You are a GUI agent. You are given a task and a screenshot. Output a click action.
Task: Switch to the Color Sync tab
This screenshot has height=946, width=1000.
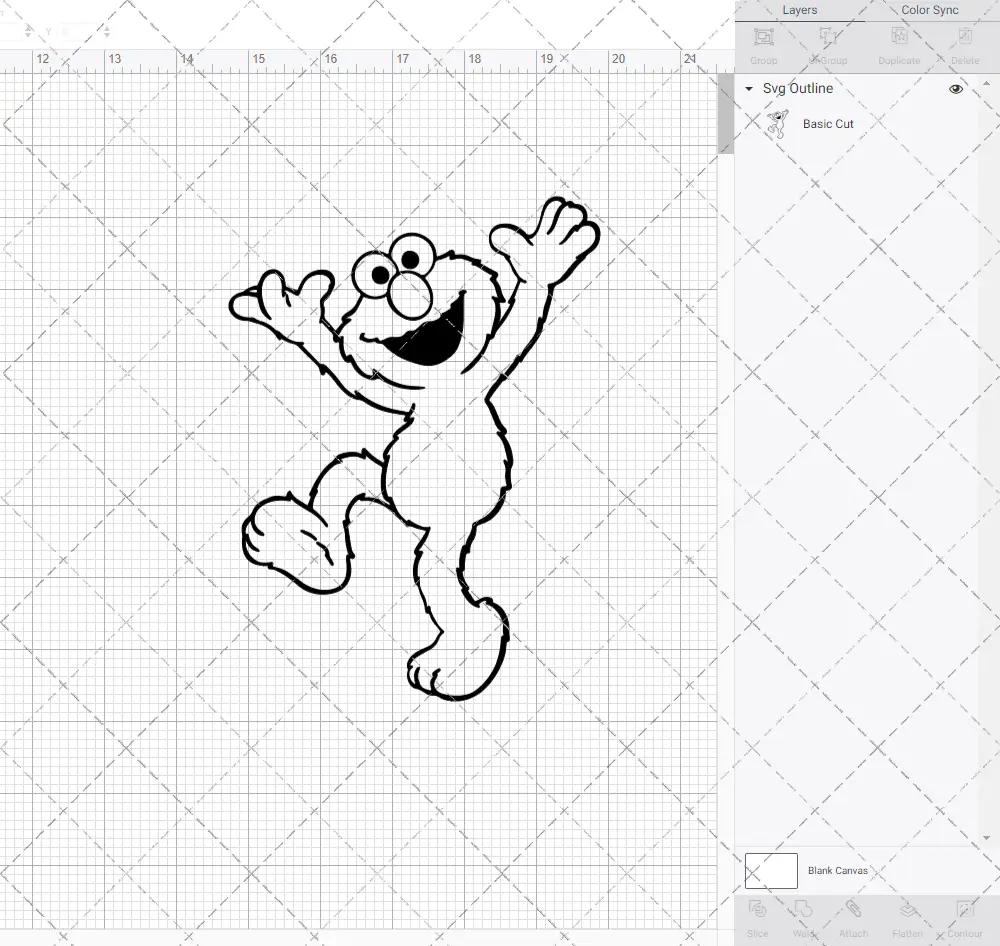pyautogui.click(x=928, y=10)
